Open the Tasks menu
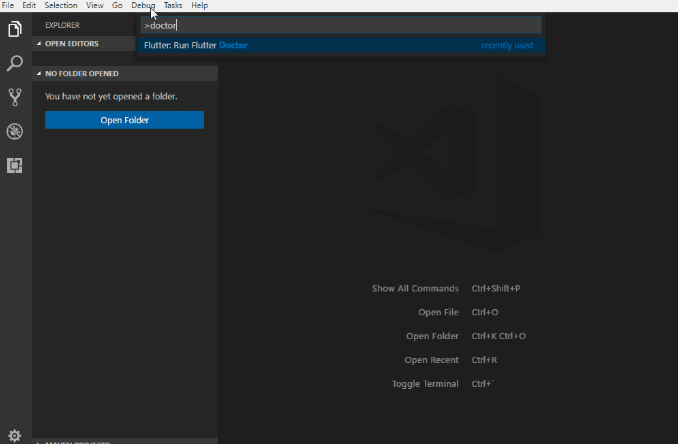Screen dimensions: 678x444 (173, 5)
